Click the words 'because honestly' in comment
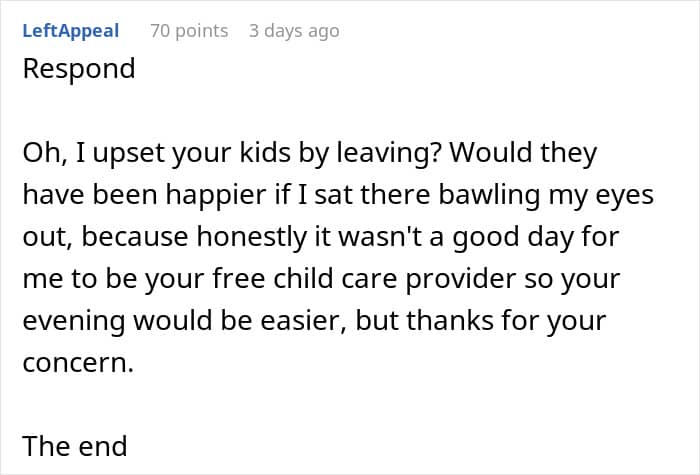Viewport: 700px width, 475px height. pyautogui.click(x=194, y=237)
